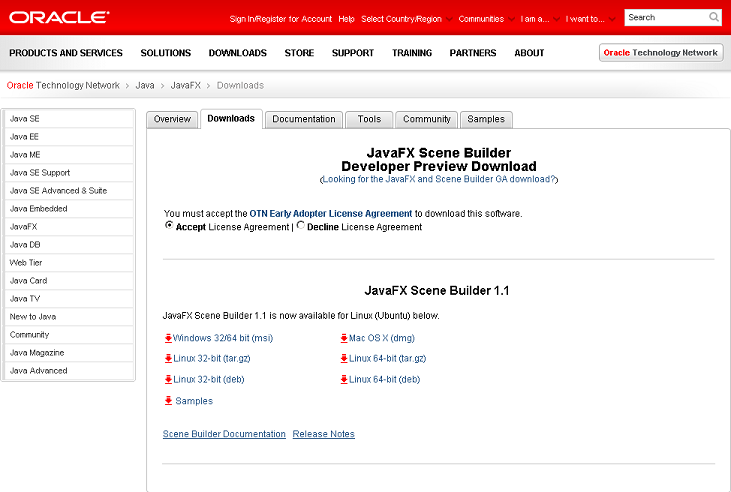Click download arrow icon beside Windows 32/64 bit
This screenshot has height=492, width=731.
[x=168, y=338]
